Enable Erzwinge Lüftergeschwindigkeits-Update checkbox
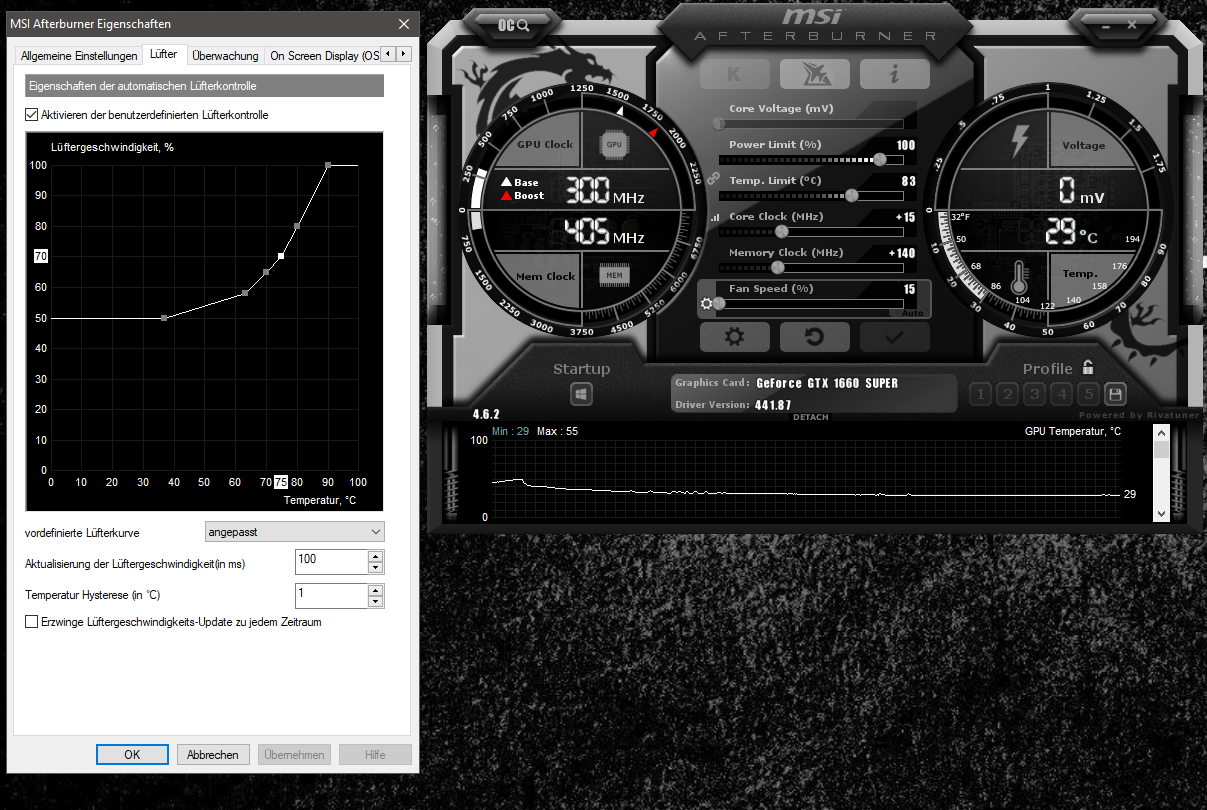 (x=31, y=622)
